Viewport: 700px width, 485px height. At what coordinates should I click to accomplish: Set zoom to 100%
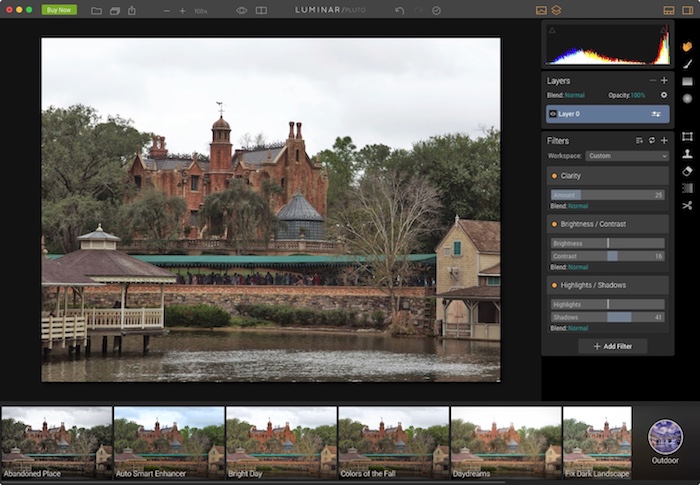point(200,11)
